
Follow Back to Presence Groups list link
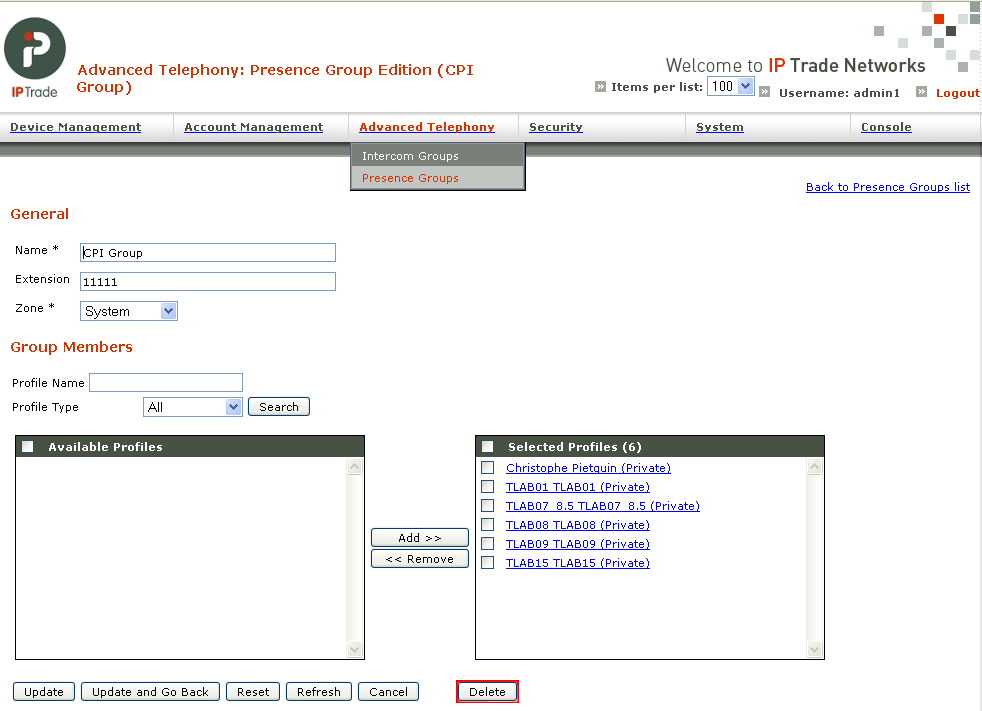[x=887, y=187]
